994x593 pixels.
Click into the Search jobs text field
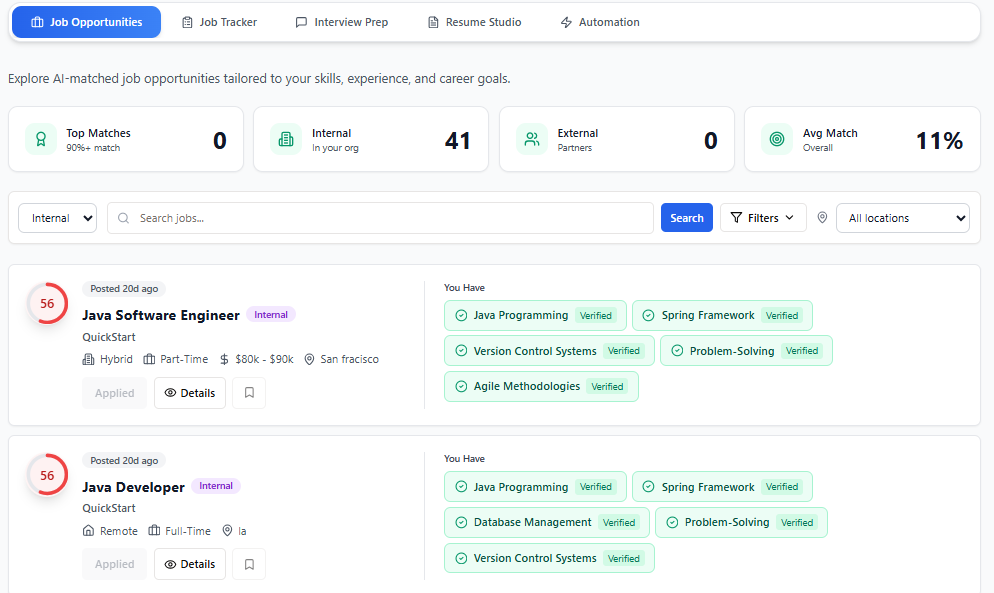(390, 218)
